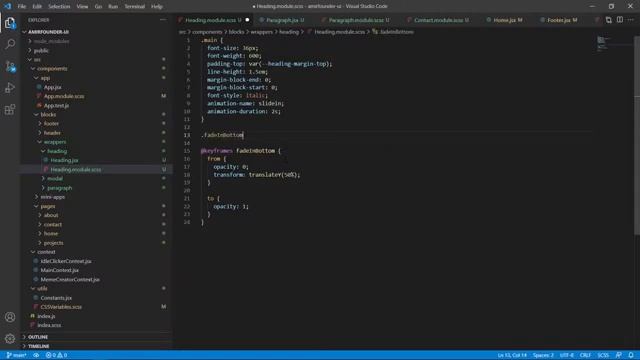Open the Run menu
This screenshot has width=640, height=360.
[113, 7]
